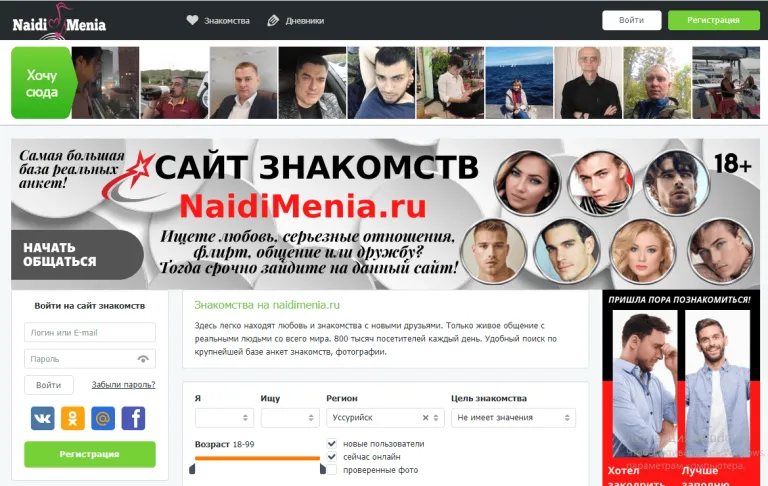
Task: Click the pencil icon next to Дневники
Action: coord(273,21)
